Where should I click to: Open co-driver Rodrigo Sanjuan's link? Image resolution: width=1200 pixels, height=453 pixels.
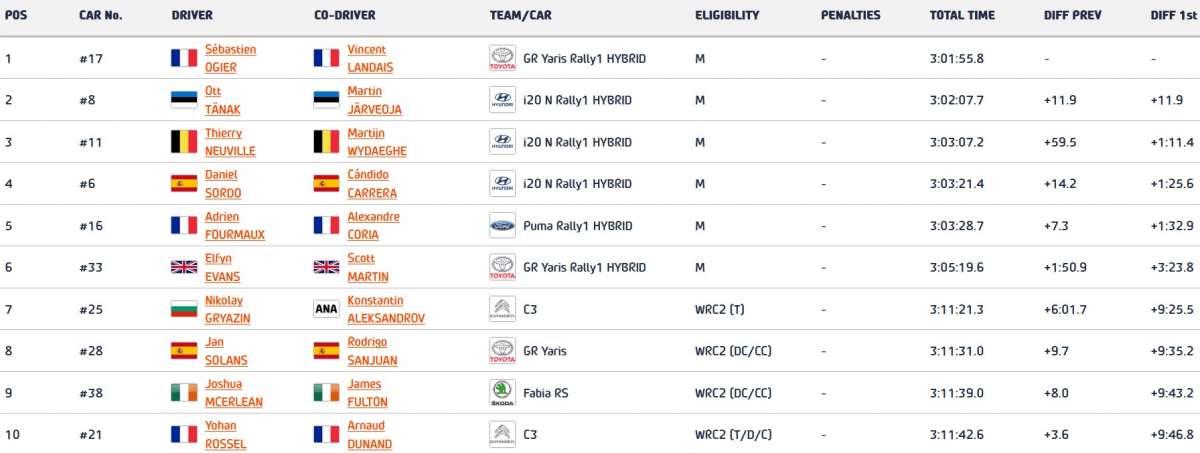pyautogui.click(x=372, y=350)
